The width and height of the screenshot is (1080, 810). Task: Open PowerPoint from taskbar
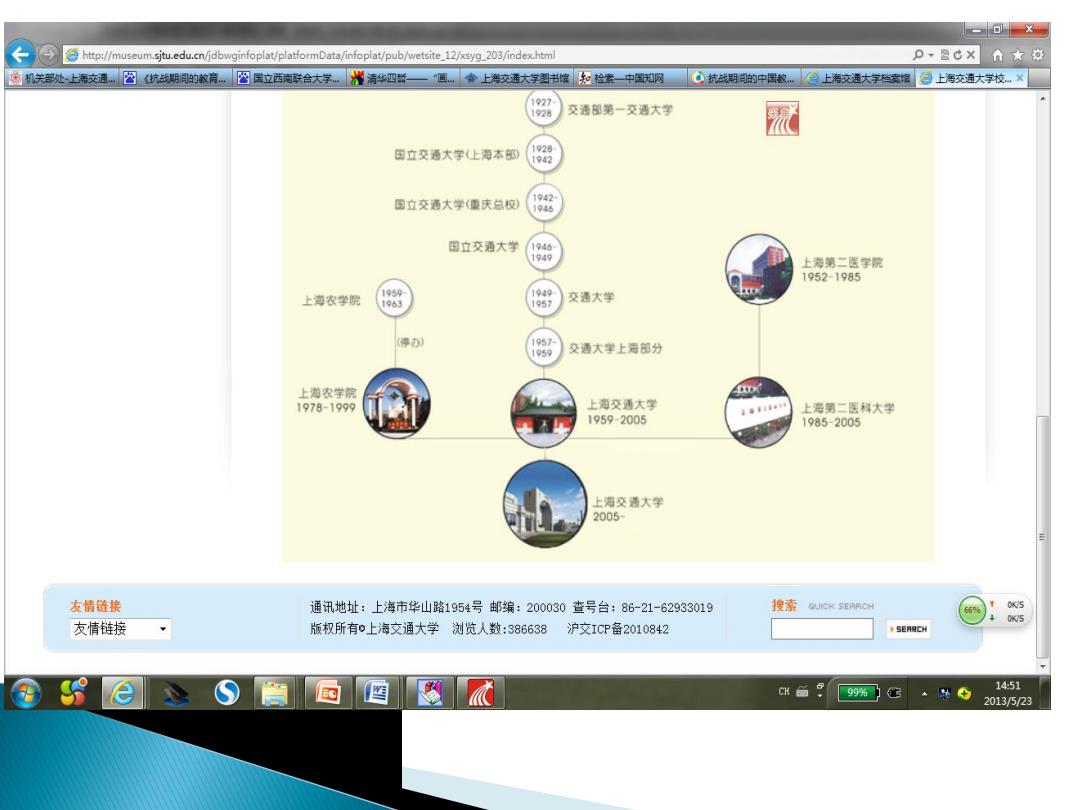[x=328, y=692]
